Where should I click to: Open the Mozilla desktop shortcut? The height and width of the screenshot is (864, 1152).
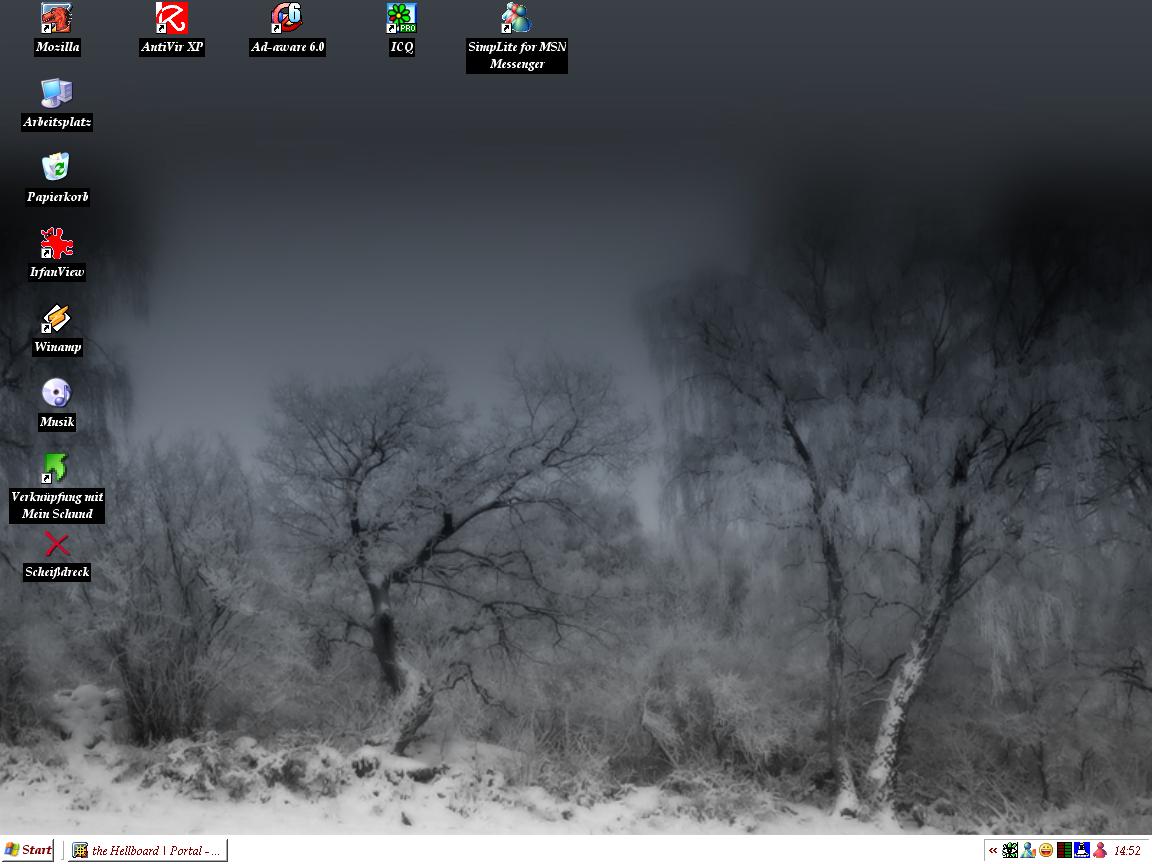(57, 18)
